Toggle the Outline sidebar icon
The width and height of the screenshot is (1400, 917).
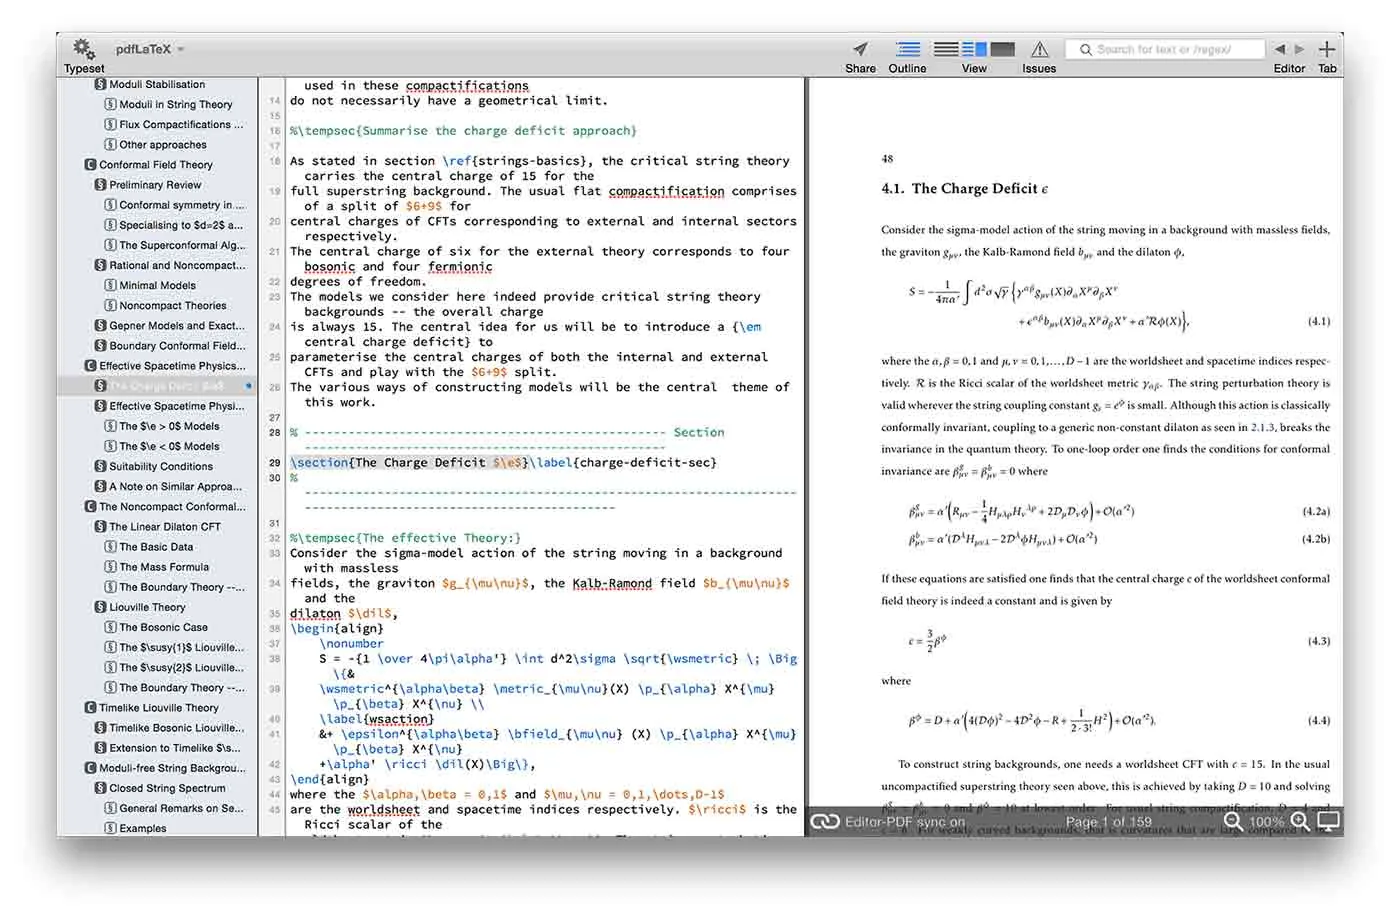click(x=908, y=48)
